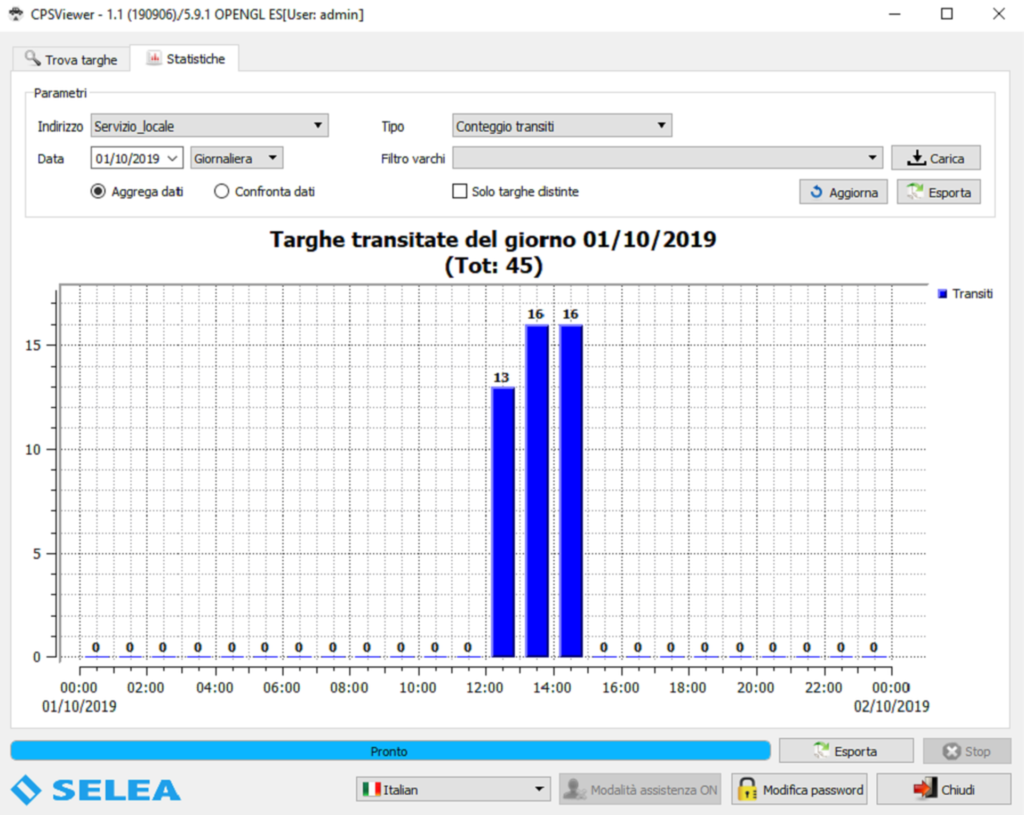Switch to the Statistiche tab
Image resolution: width=1024 pixels, height=815 pixels.
(x=185, y=58)
